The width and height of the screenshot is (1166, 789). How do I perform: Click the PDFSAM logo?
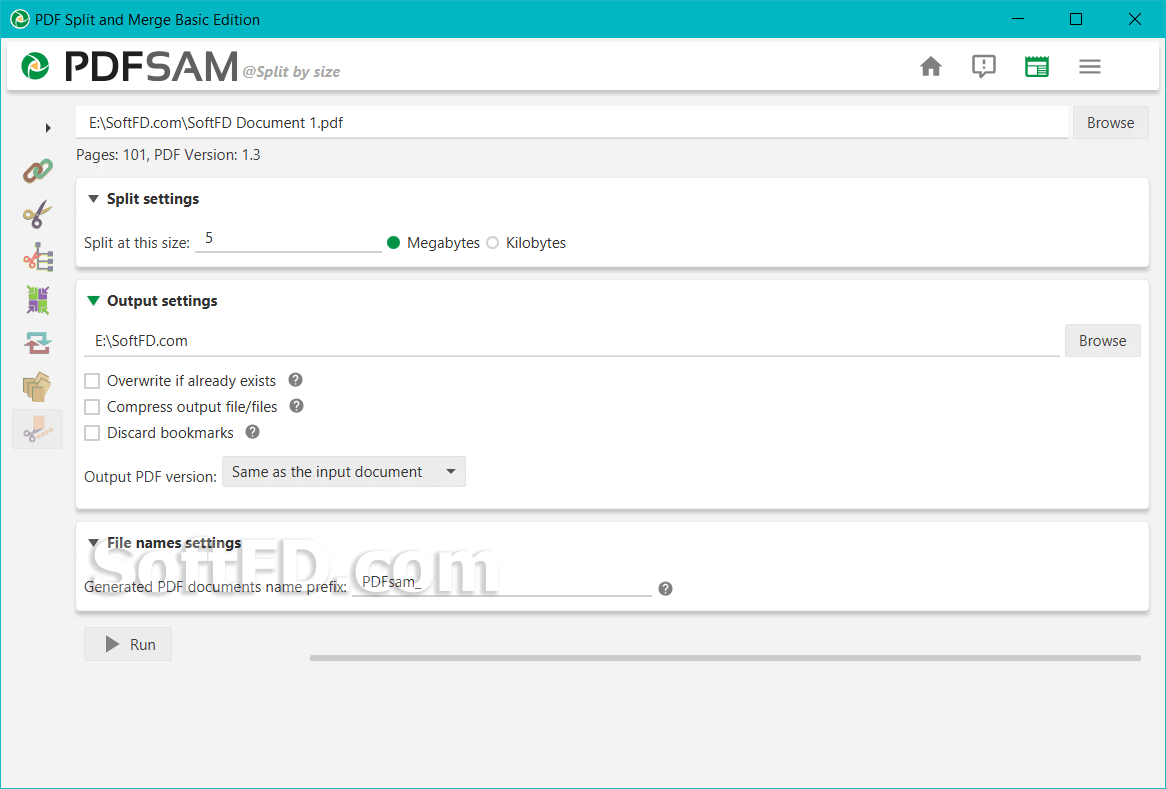(x=129, y=66)
